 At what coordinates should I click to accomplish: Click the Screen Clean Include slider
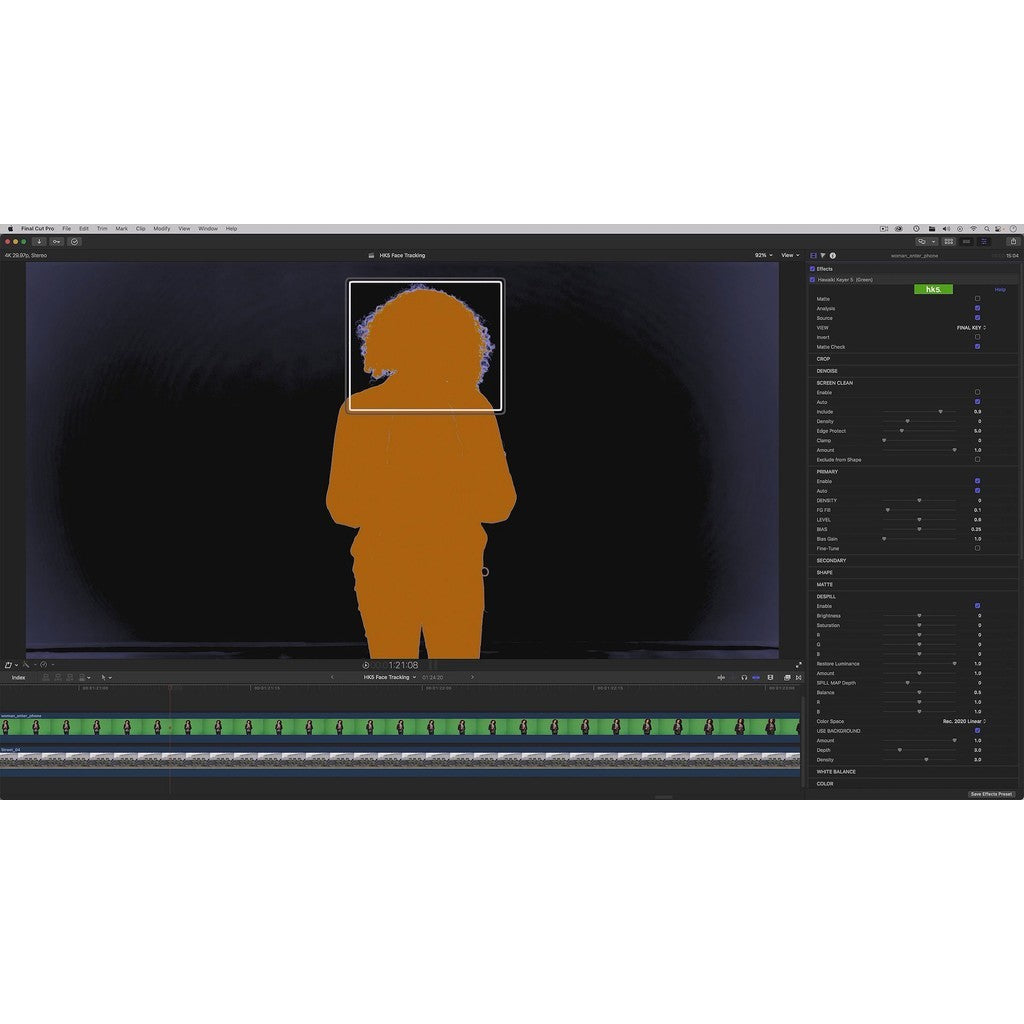(919, 412)
